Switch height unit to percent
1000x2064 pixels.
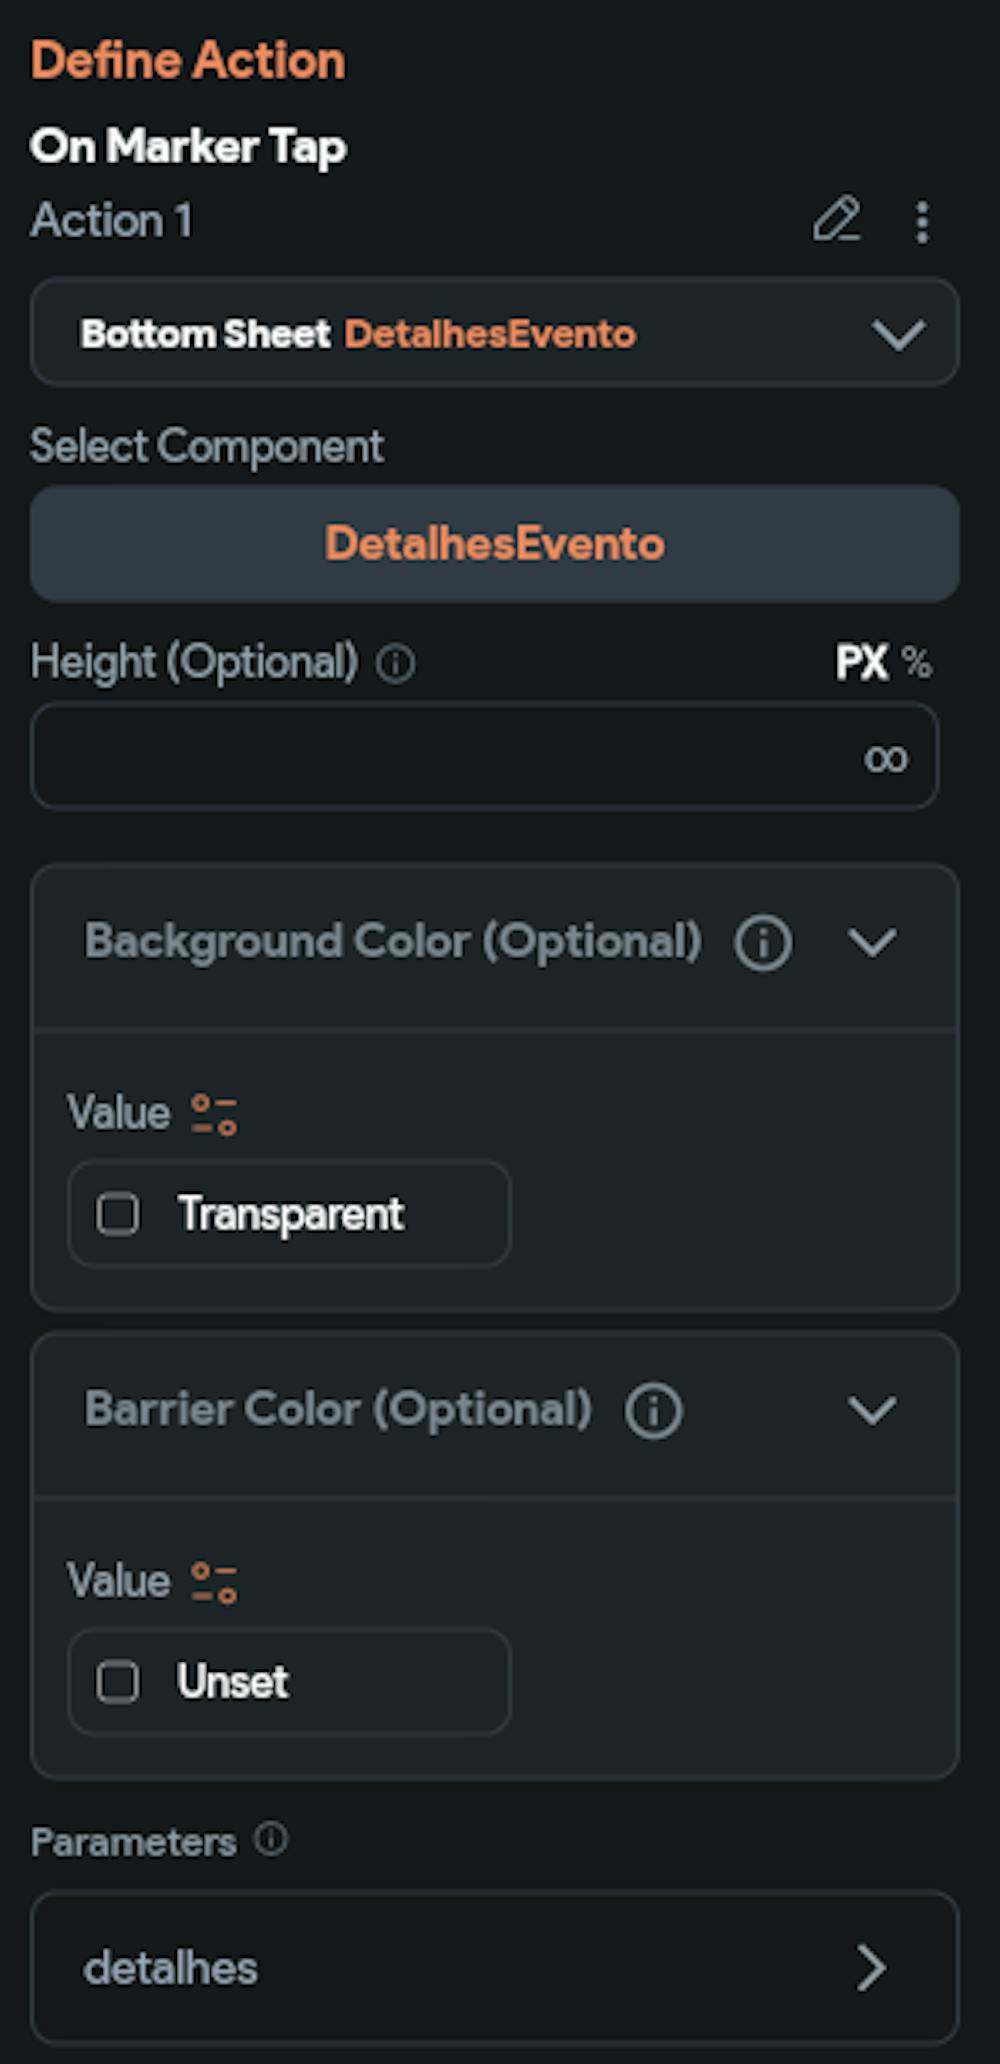[x=917, y=662]
